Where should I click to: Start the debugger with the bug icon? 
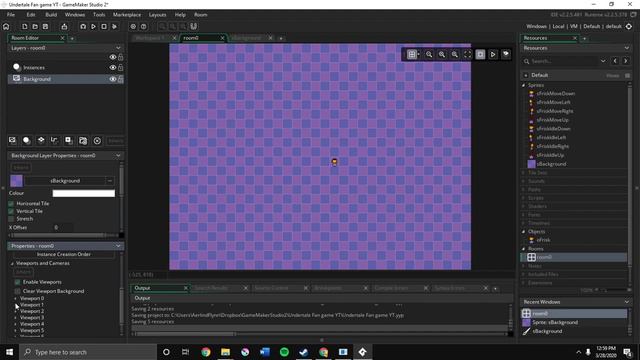point(83,27)
